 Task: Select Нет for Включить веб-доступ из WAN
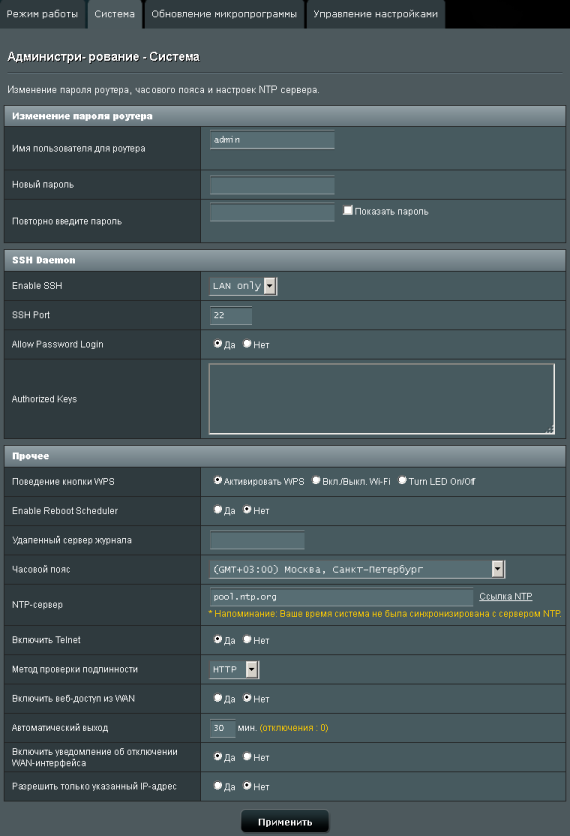pyautogui.click(x=247, y=698)
